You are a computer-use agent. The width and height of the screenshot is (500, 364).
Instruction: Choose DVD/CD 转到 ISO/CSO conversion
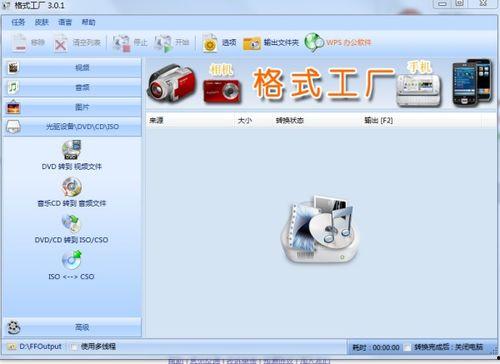point(71,229)
